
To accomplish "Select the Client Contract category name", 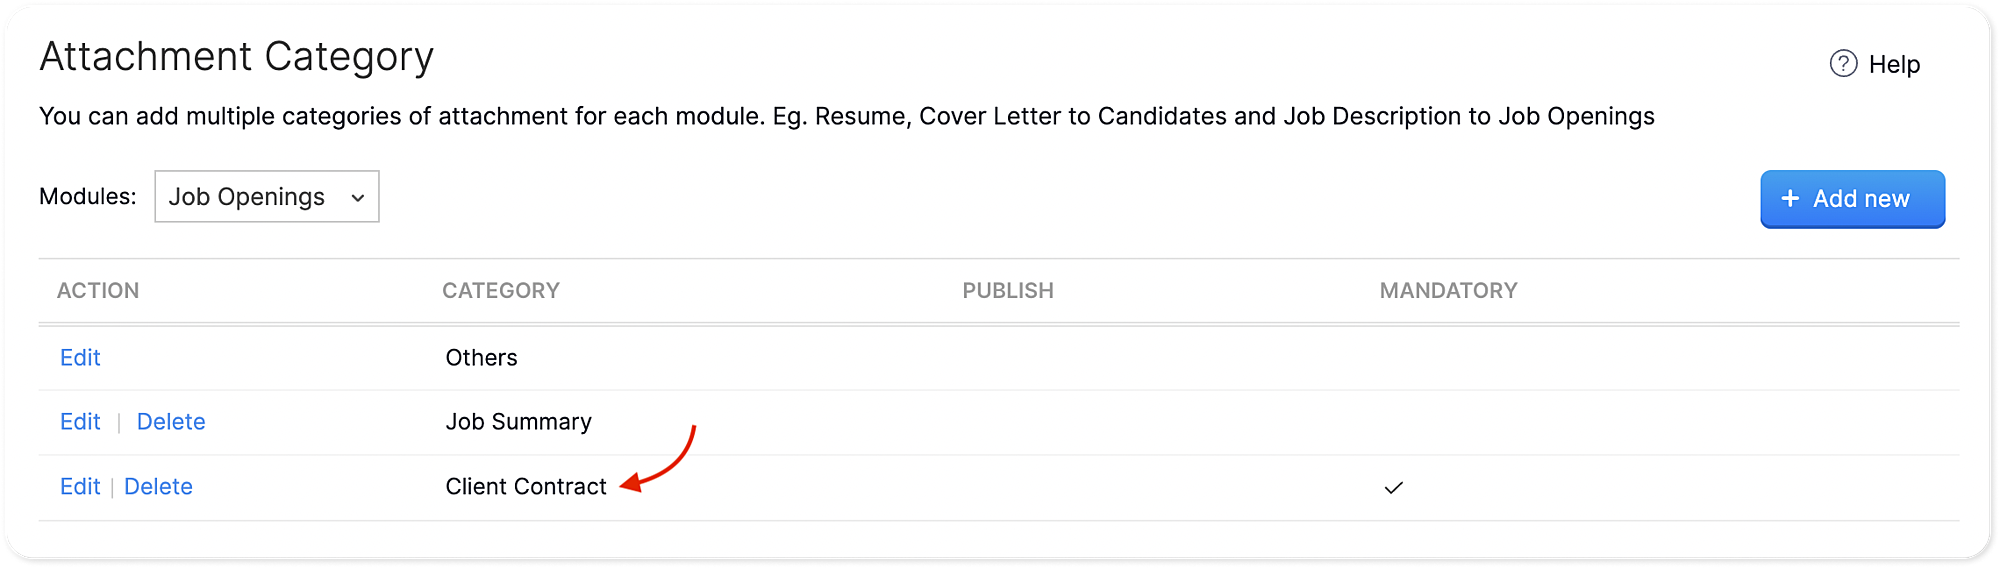I will (526, 487).
